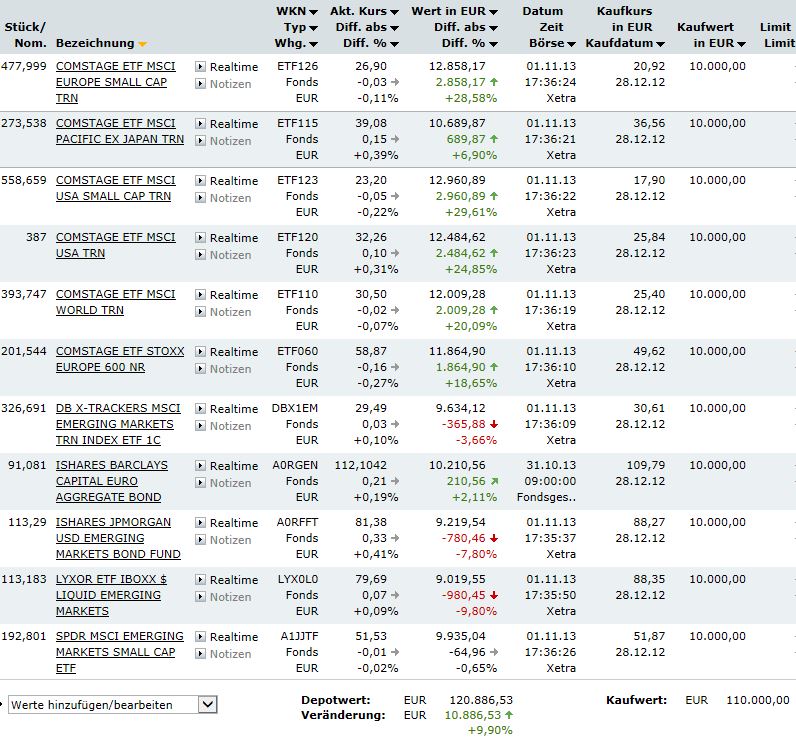Screen dimensions: 796x746
Task: Sort by Typ column arrow
Action: (x=314, y=28)
